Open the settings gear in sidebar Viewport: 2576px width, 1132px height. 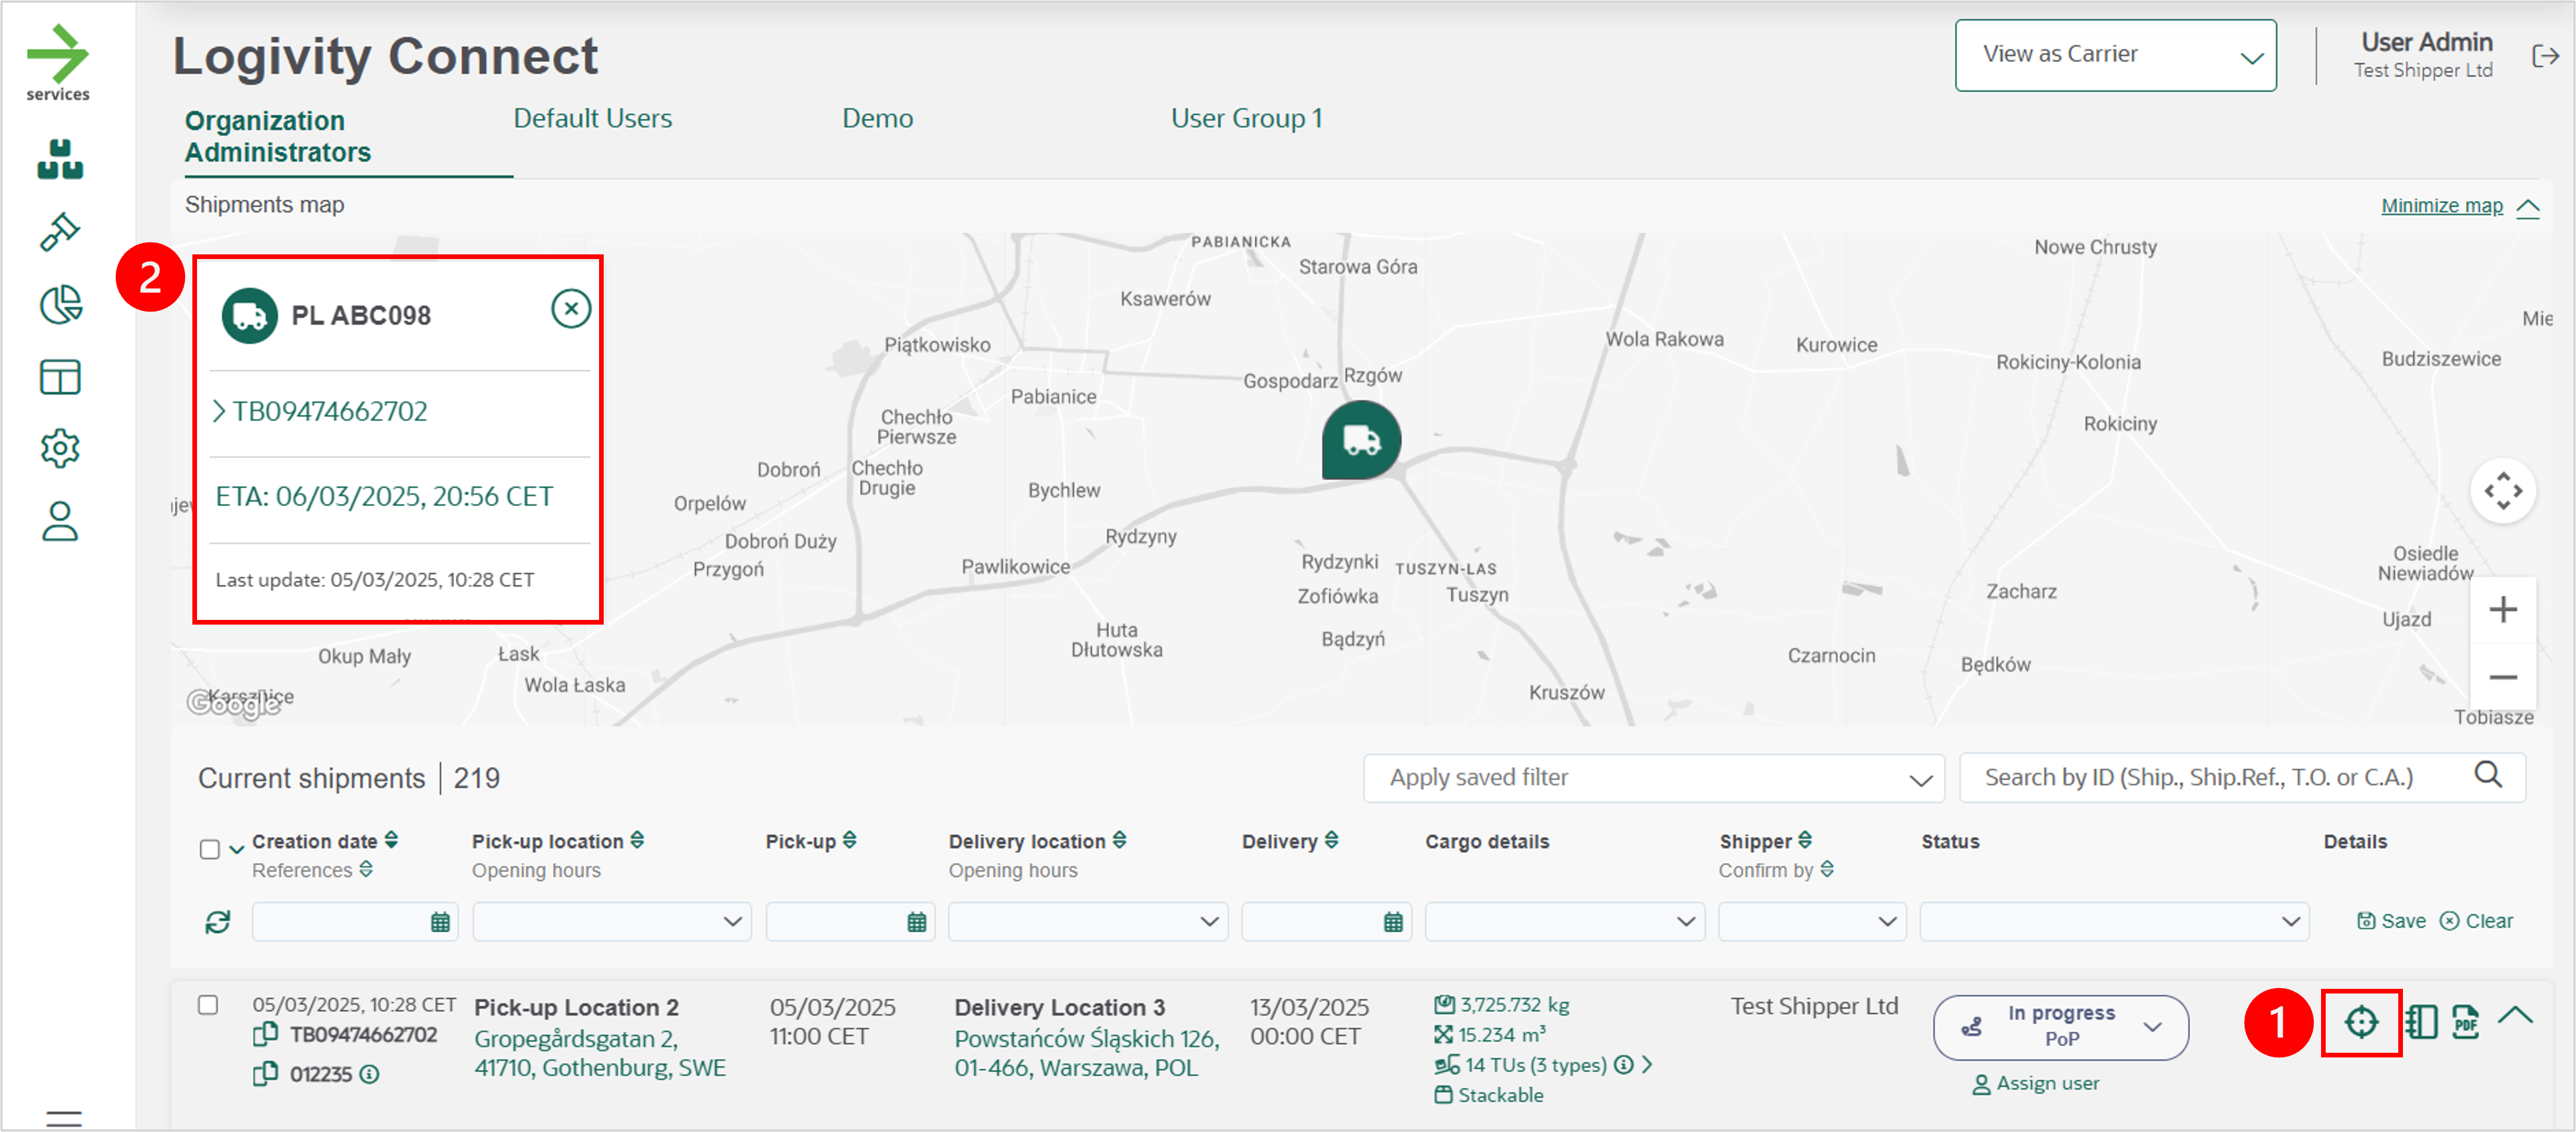coord(60,449)
